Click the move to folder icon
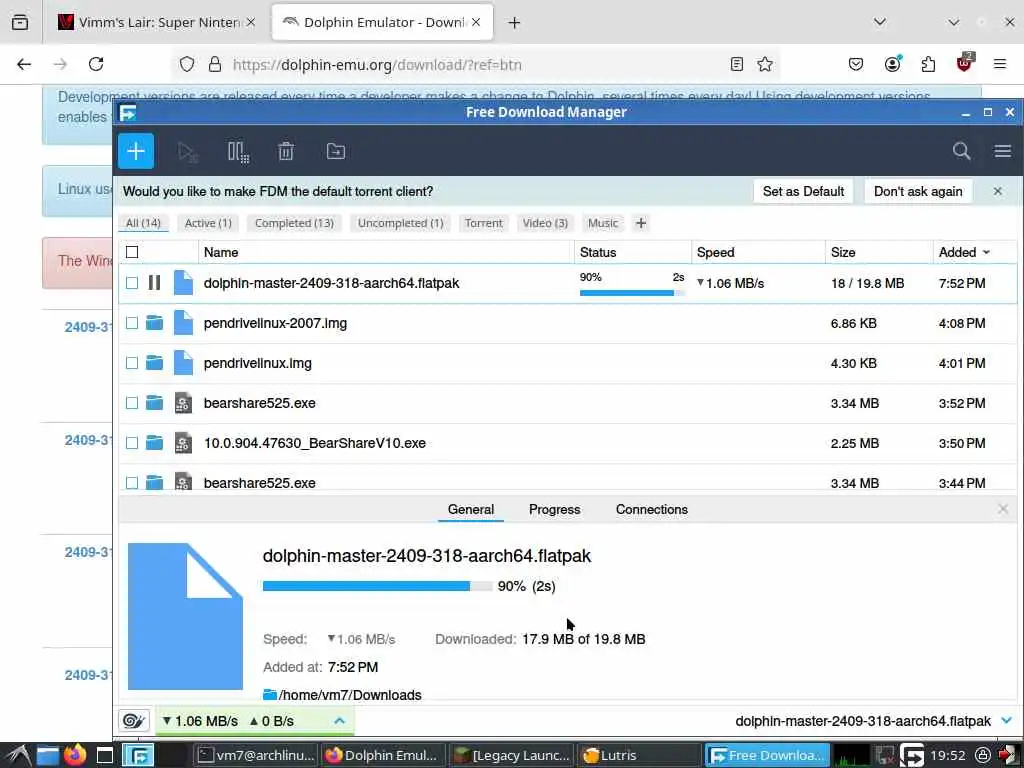Viewport: 1024px width, 768px height. pos(336,152)
